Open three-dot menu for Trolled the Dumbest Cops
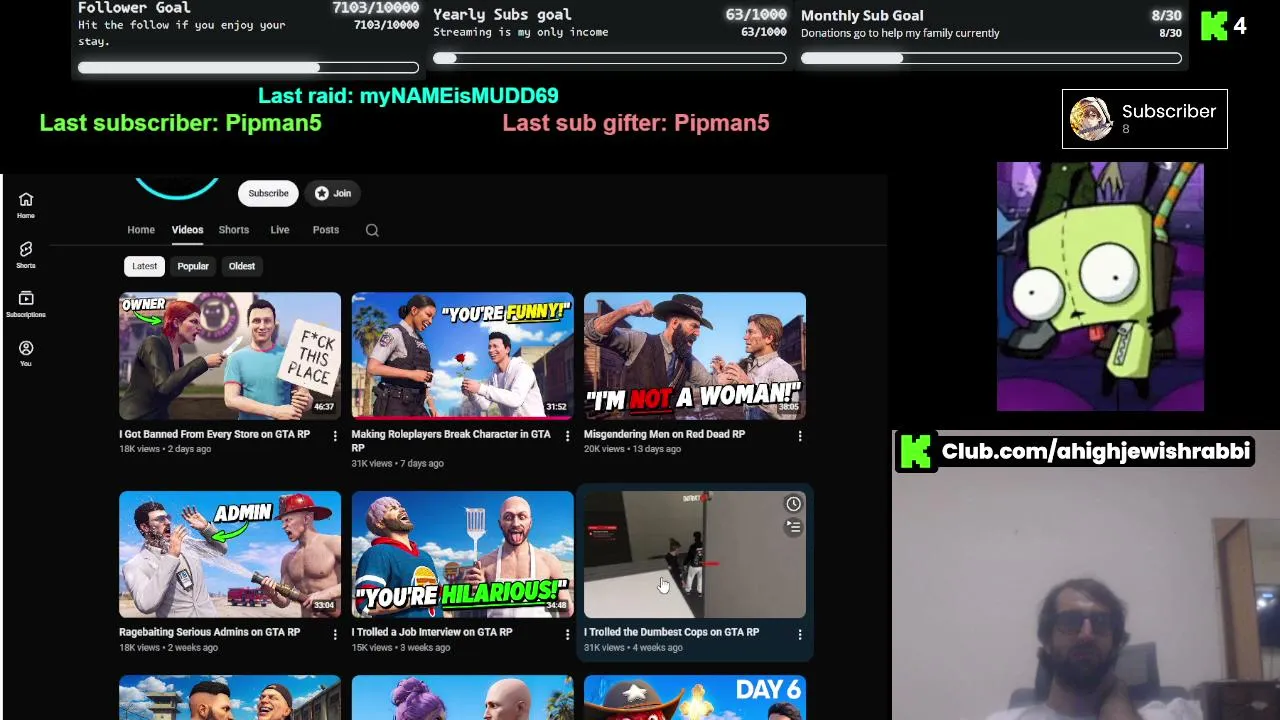The height and width of the screenshot is (720, 1280). click(799, 634)
